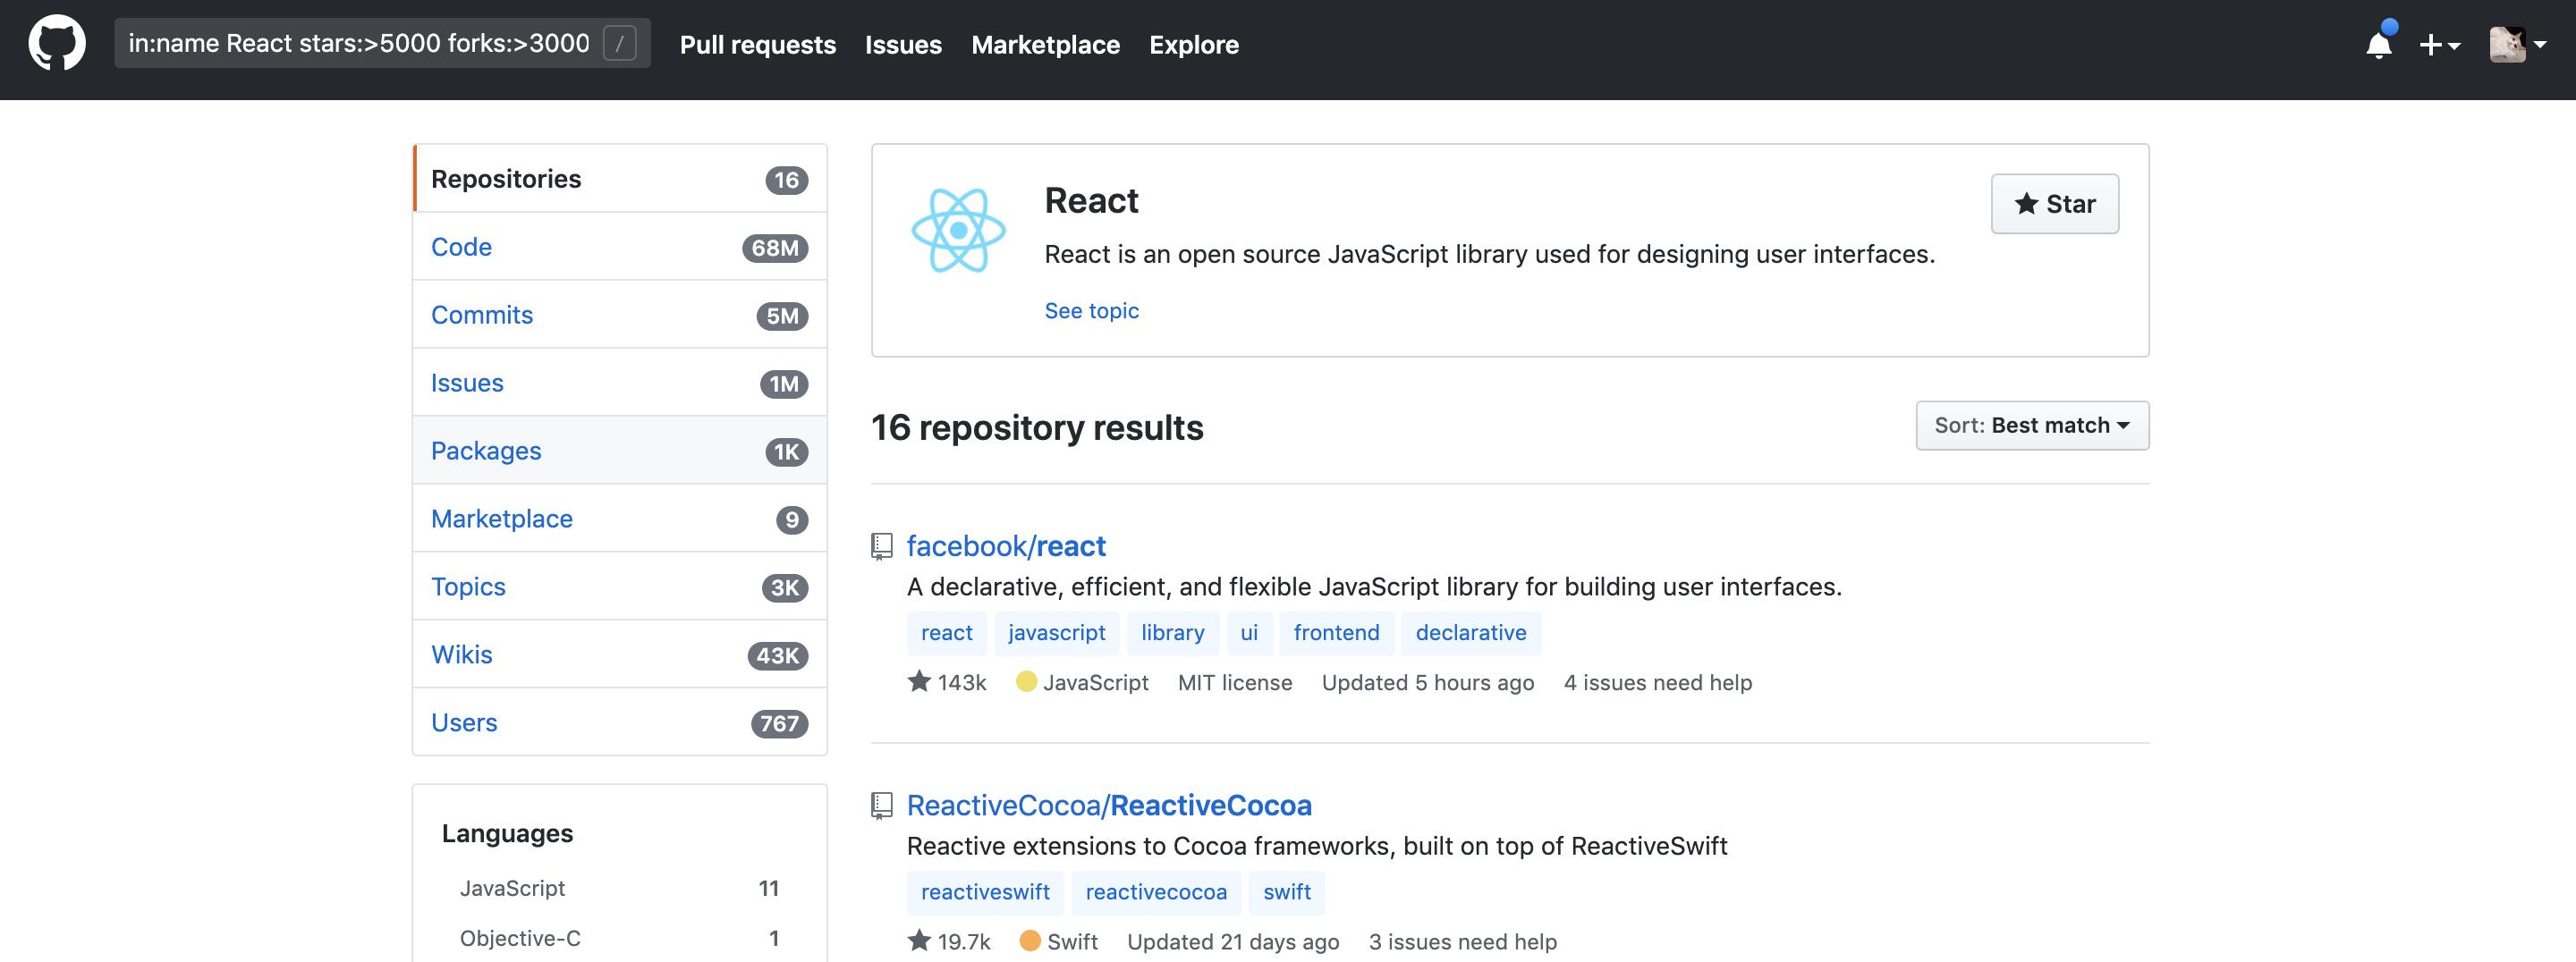Viewport: 2576px width, 962px height.
Task: Filter results by JavaScript language
Action: coord(512,888)
